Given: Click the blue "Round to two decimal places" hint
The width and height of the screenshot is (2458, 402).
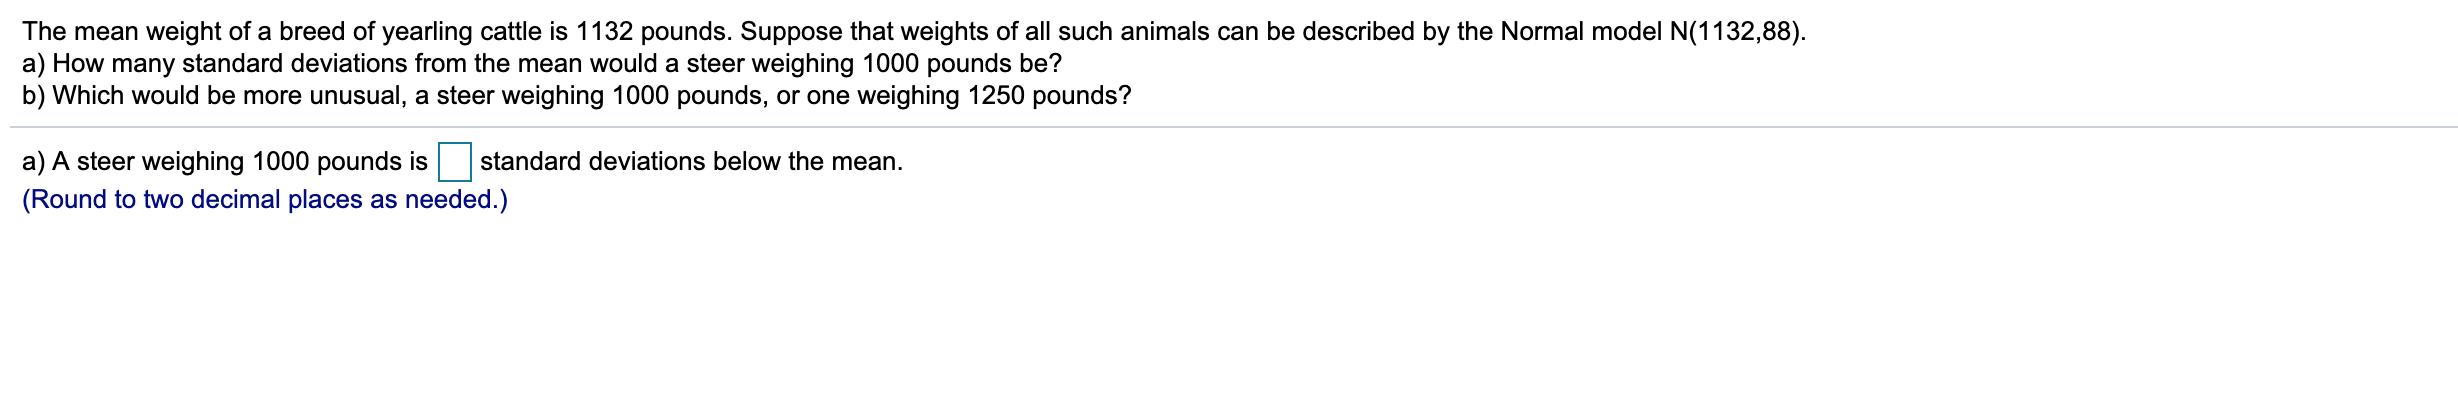Looking at the screenshot, I should (265, 200).
